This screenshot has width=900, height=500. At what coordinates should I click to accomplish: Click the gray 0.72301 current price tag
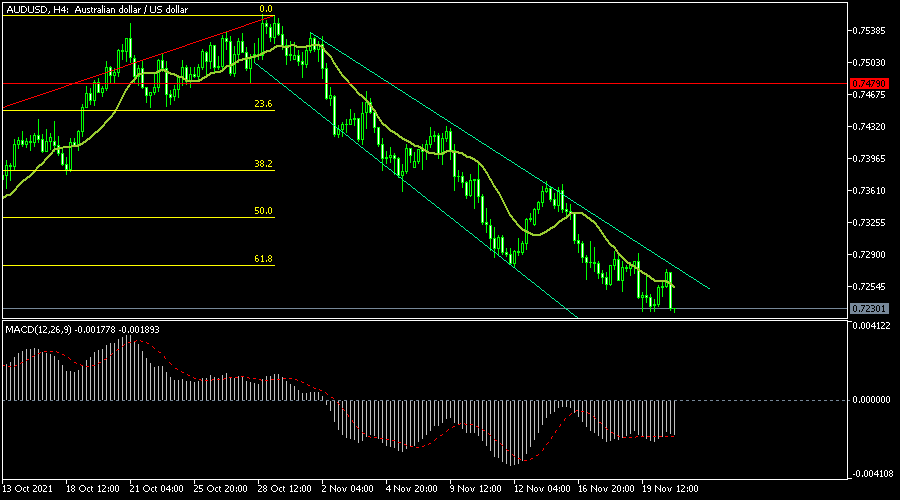tap(869, 309)
